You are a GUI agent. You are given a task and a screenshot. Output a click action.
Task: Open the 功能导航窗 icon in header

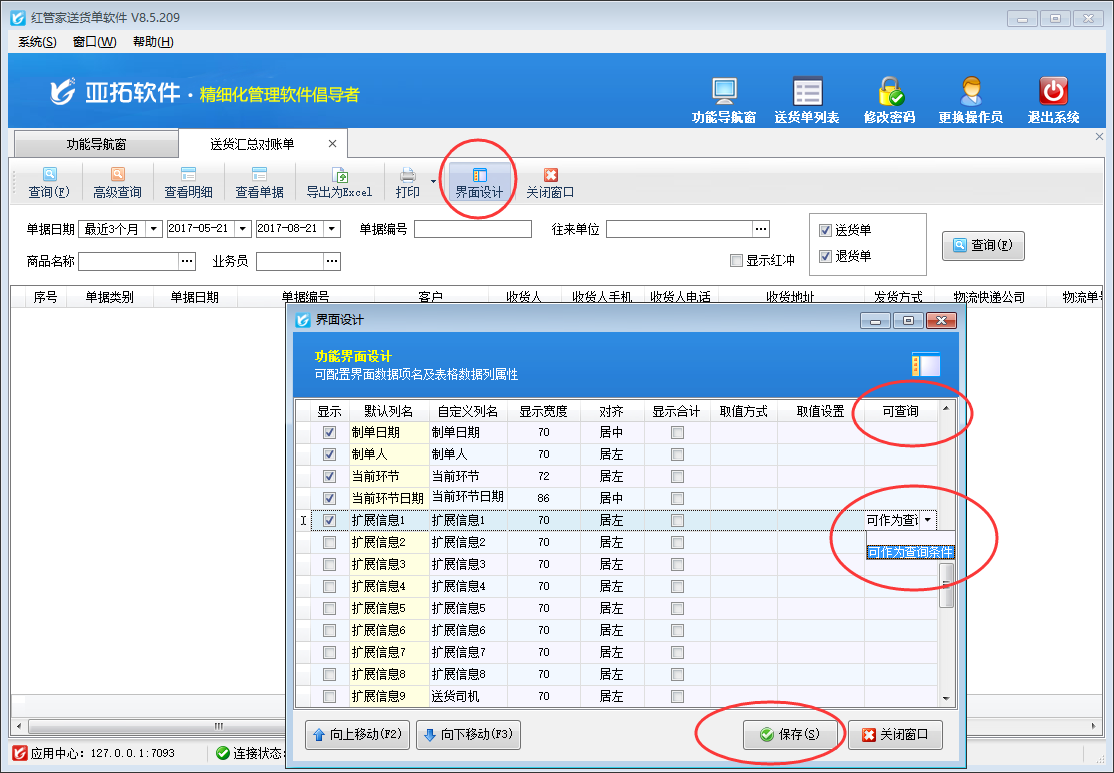[x=723, y=92]
